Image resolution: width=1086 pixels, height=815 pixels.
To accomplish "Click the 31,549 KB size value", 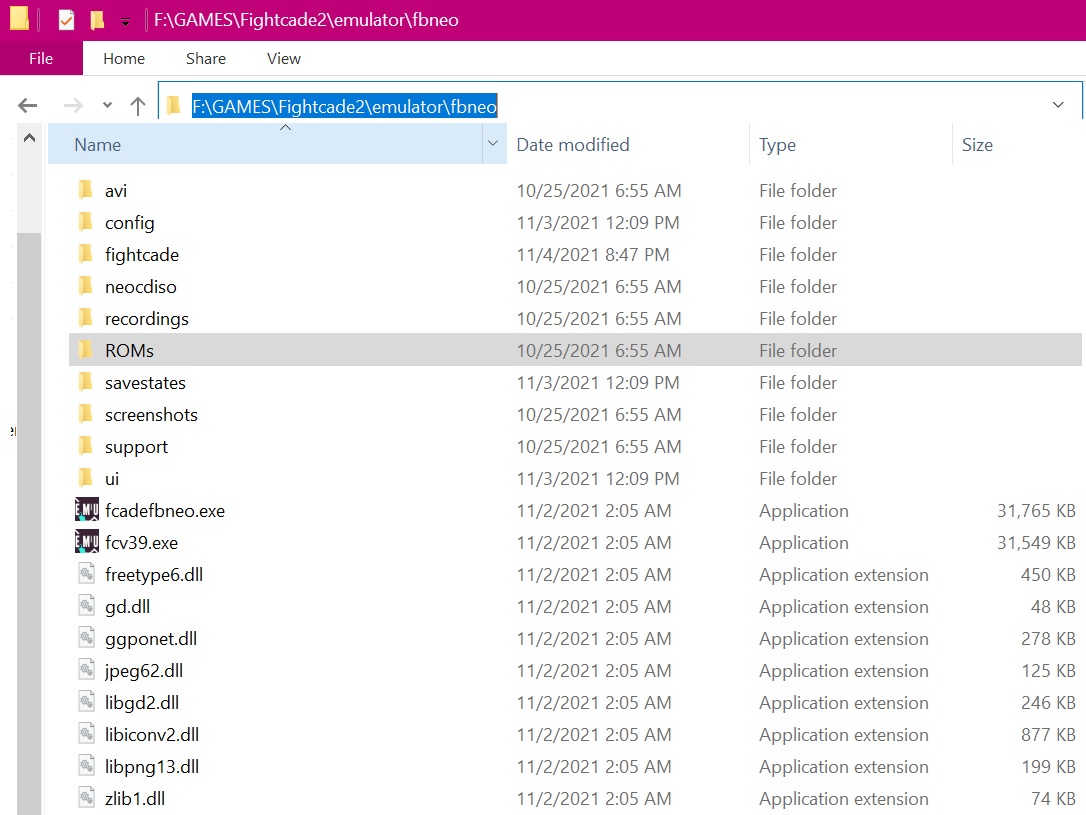I will click(1036, 543).
